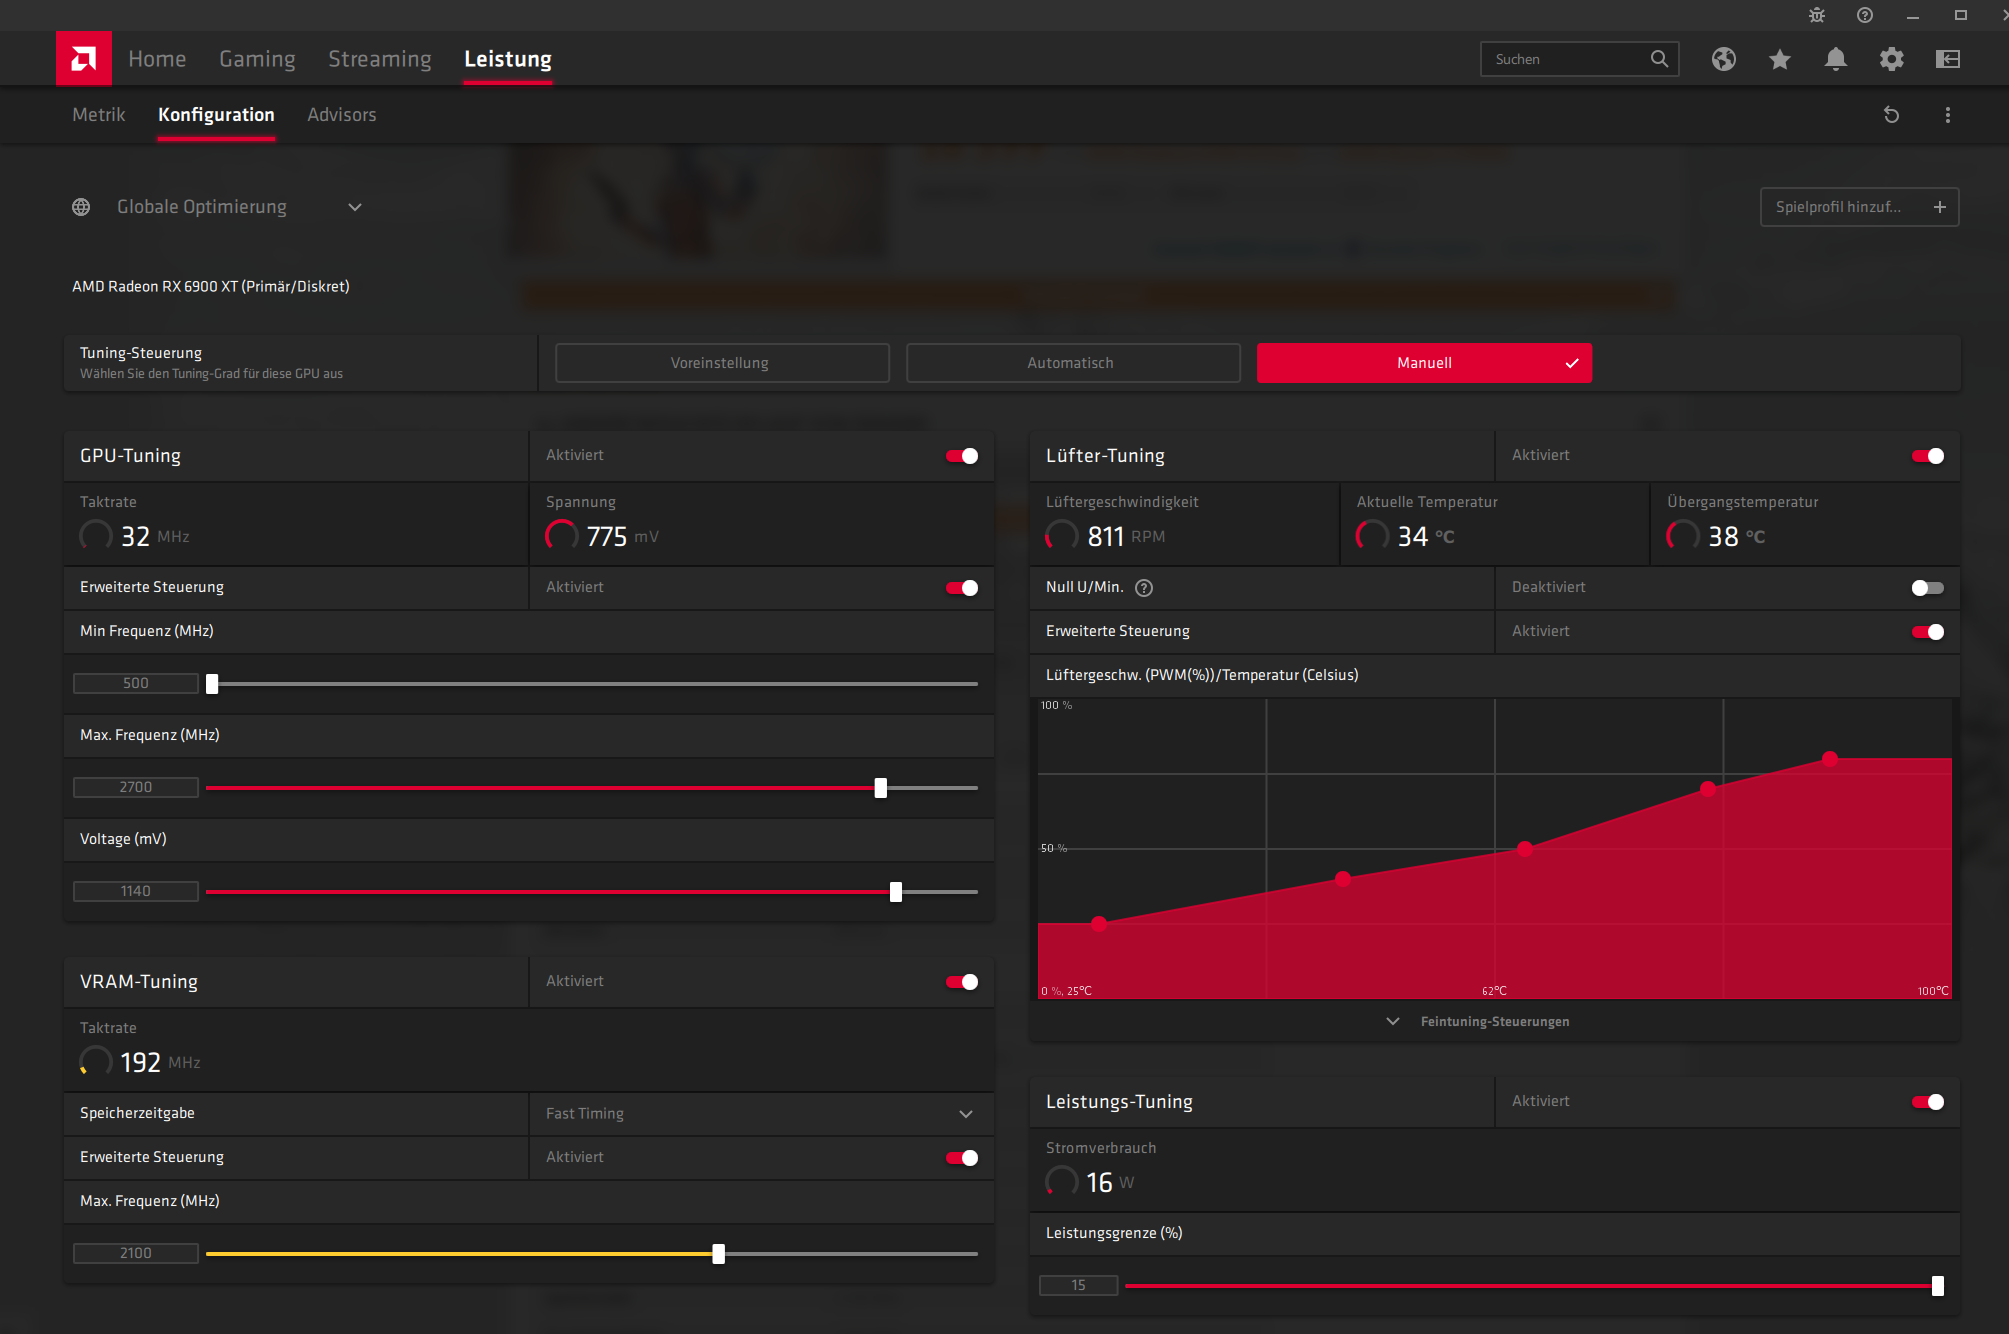
Task: Click the Max. Frequenz 2700 slider handle
Action: point(880,788)
